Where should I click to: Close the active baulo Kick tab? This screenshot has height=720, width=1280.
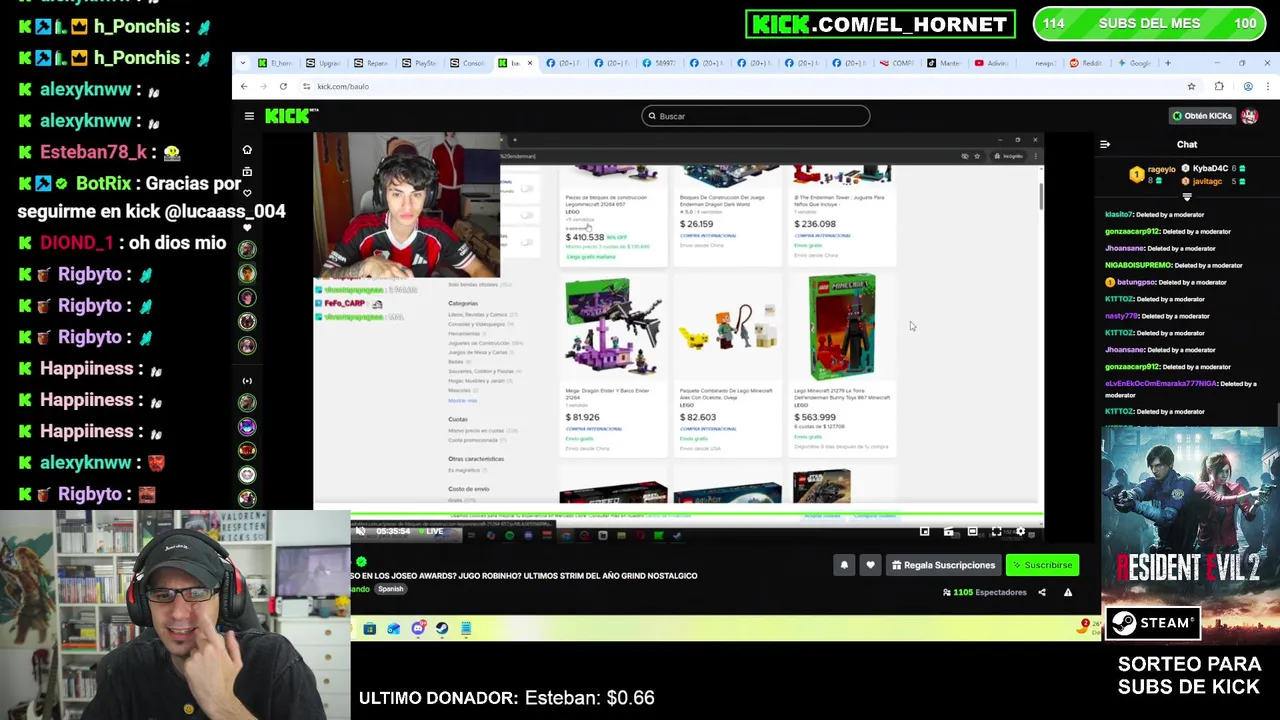(x=530, y=63)
